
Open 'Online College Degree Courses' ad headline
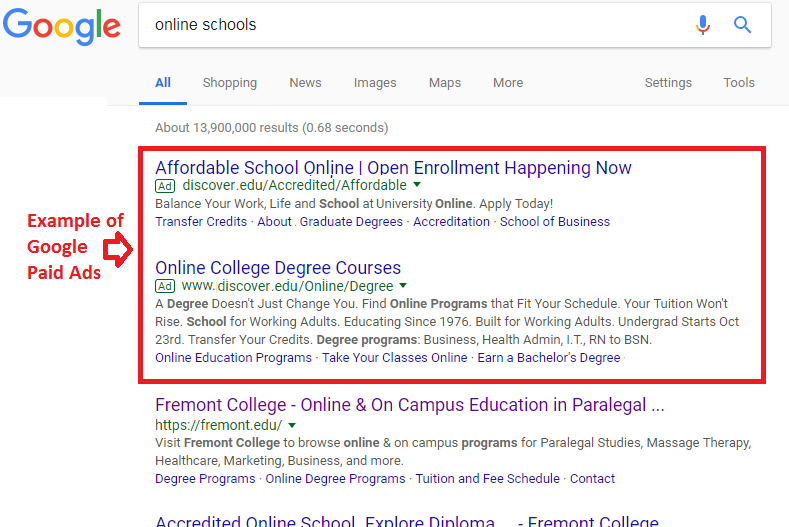(x=278, y=268)
